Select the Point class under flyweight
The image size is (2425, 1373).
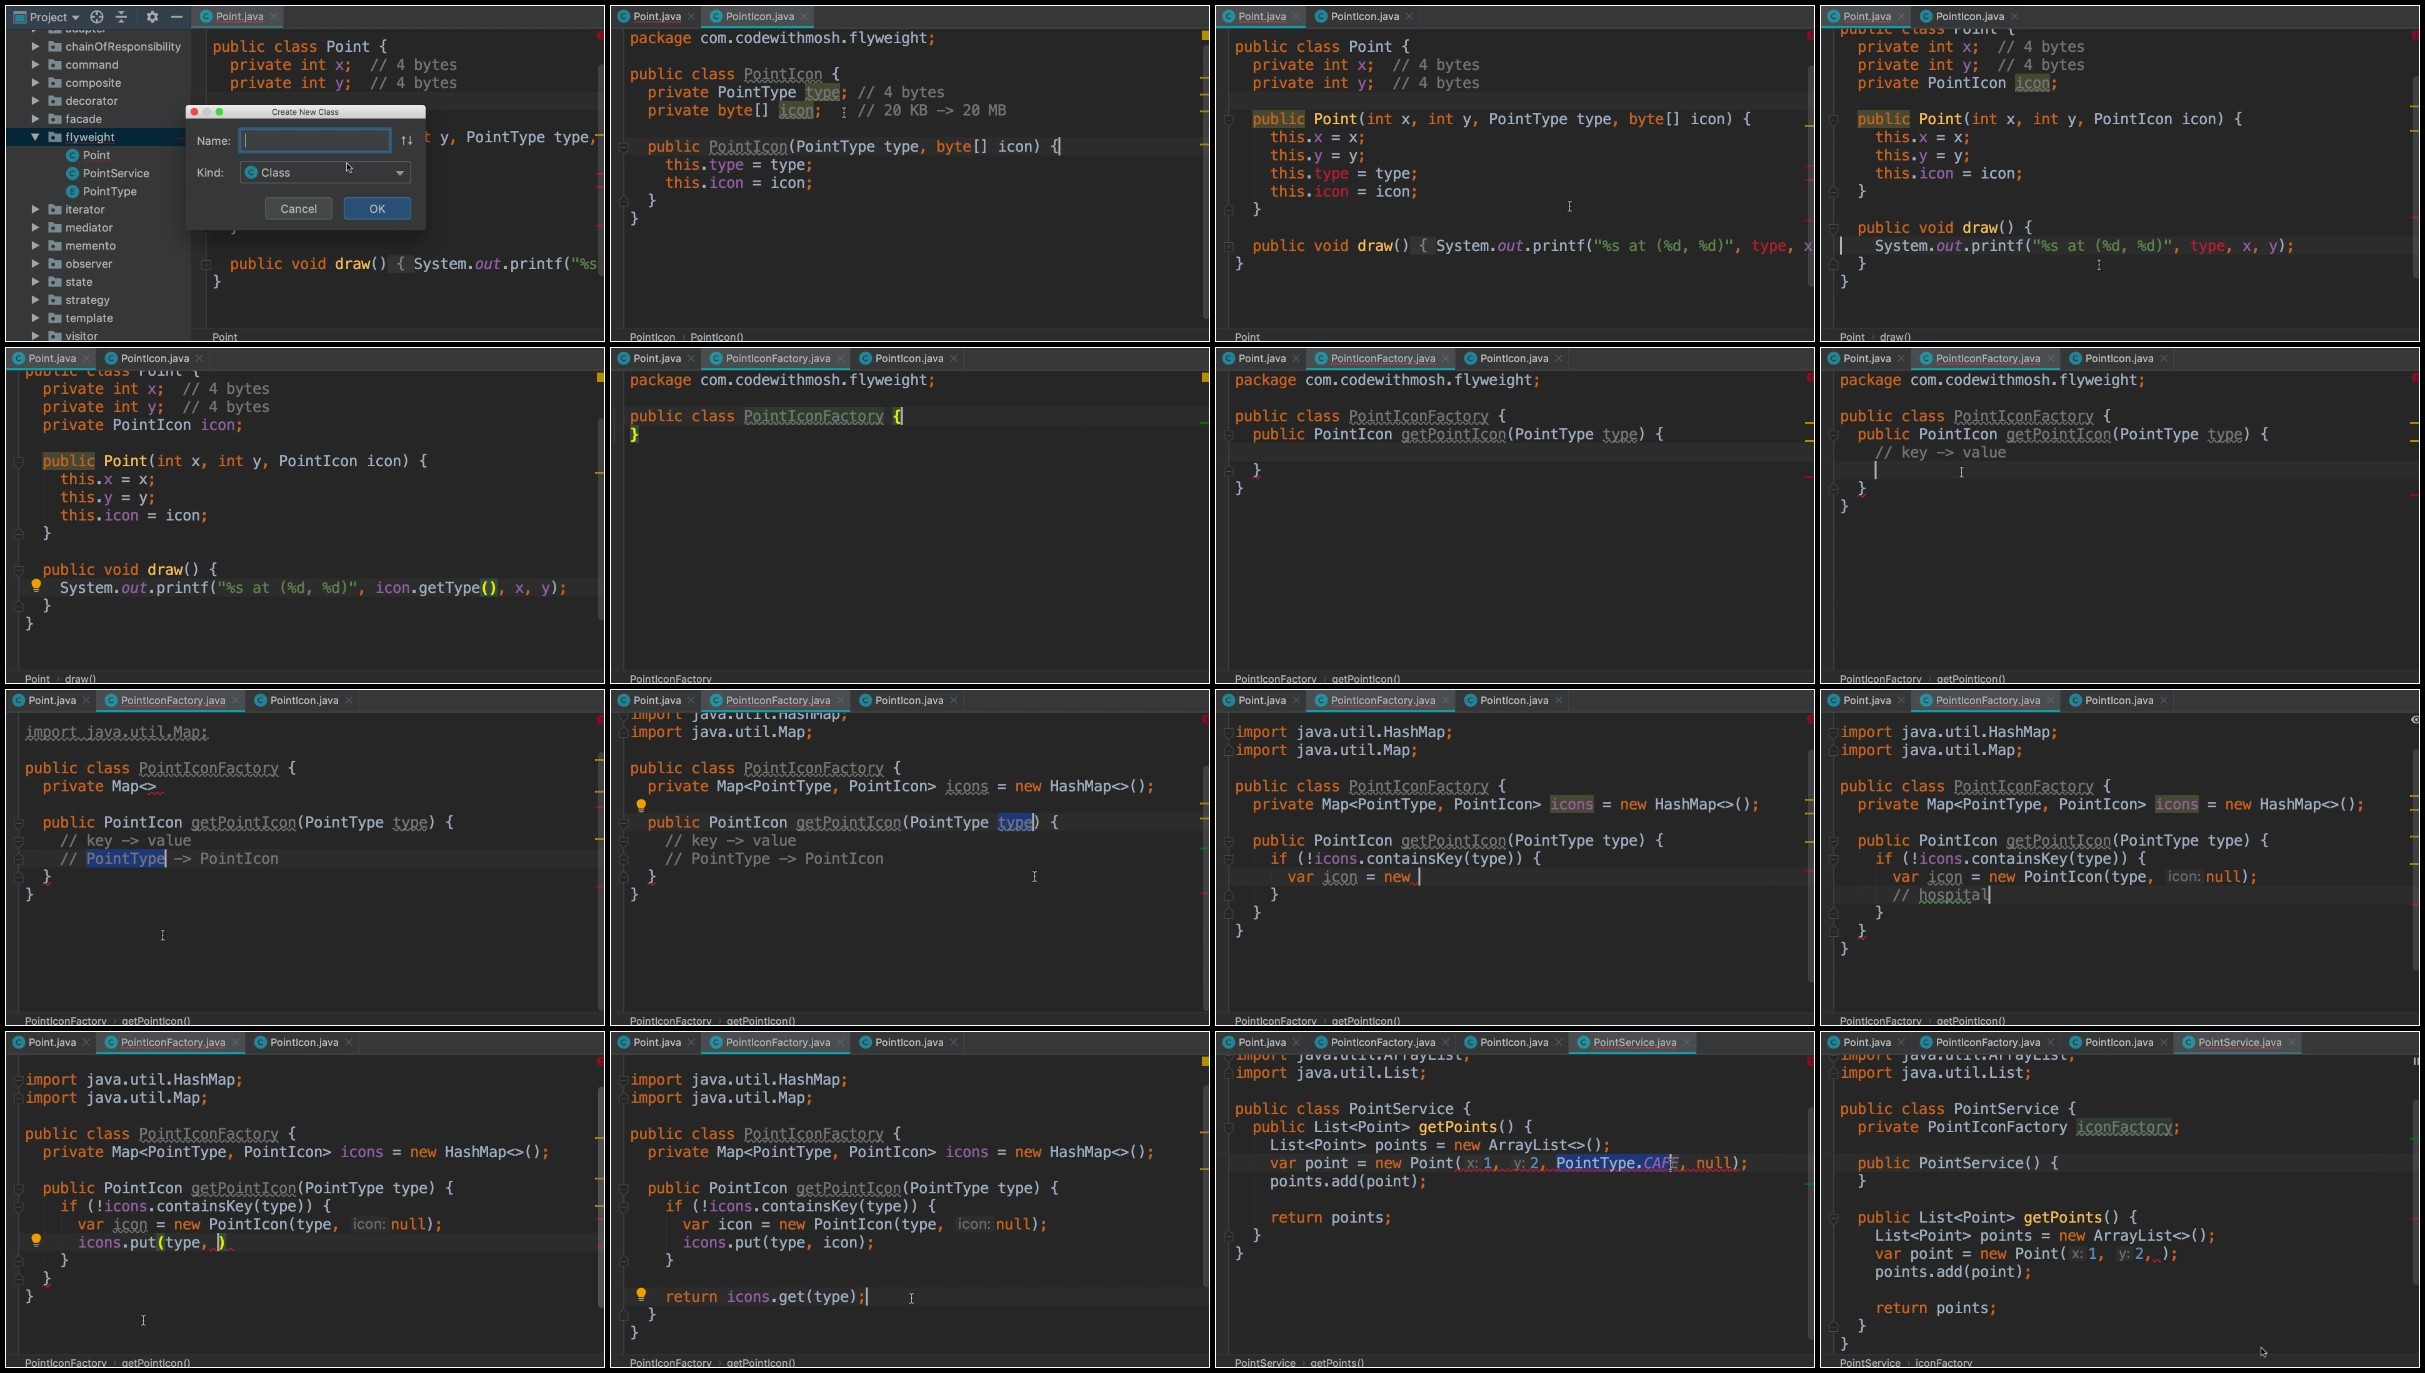[x=97, y=156]
